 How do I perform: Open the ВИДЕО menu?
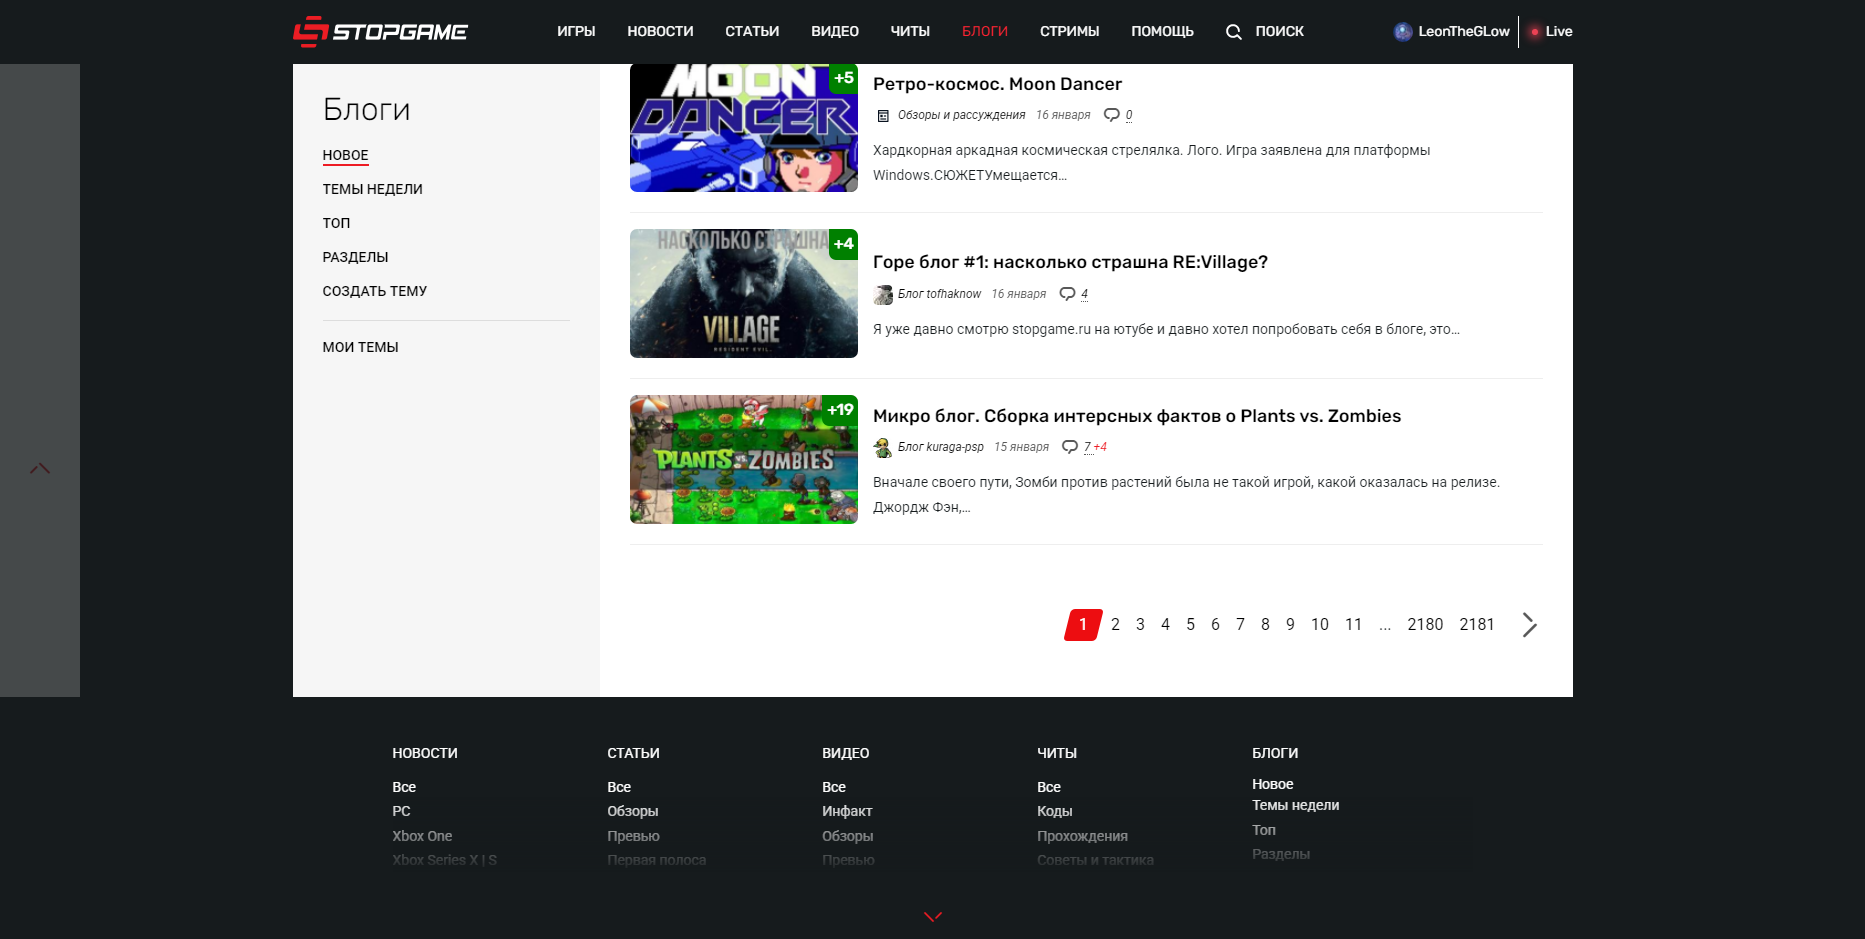pos(835,32)
